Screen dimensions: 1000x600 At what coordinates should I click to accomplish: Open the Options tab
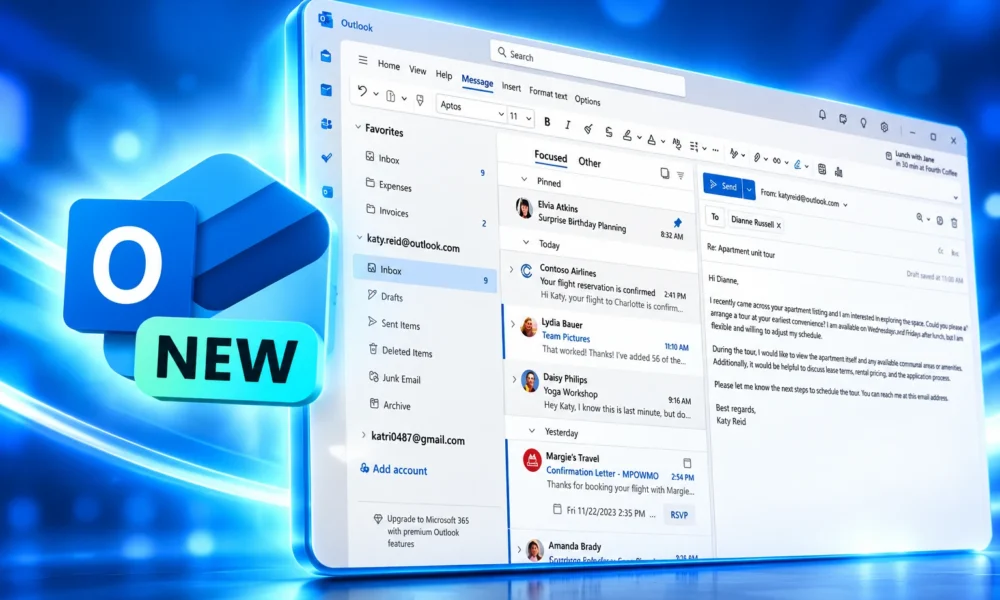(587, 101)
